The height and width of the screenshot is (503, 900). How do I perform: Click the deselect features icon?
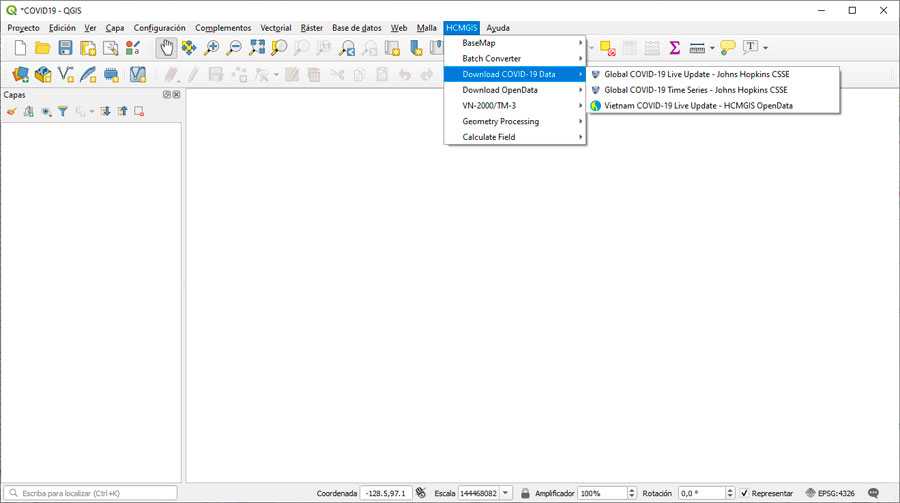pyautogui.click(x=607, y=48)
